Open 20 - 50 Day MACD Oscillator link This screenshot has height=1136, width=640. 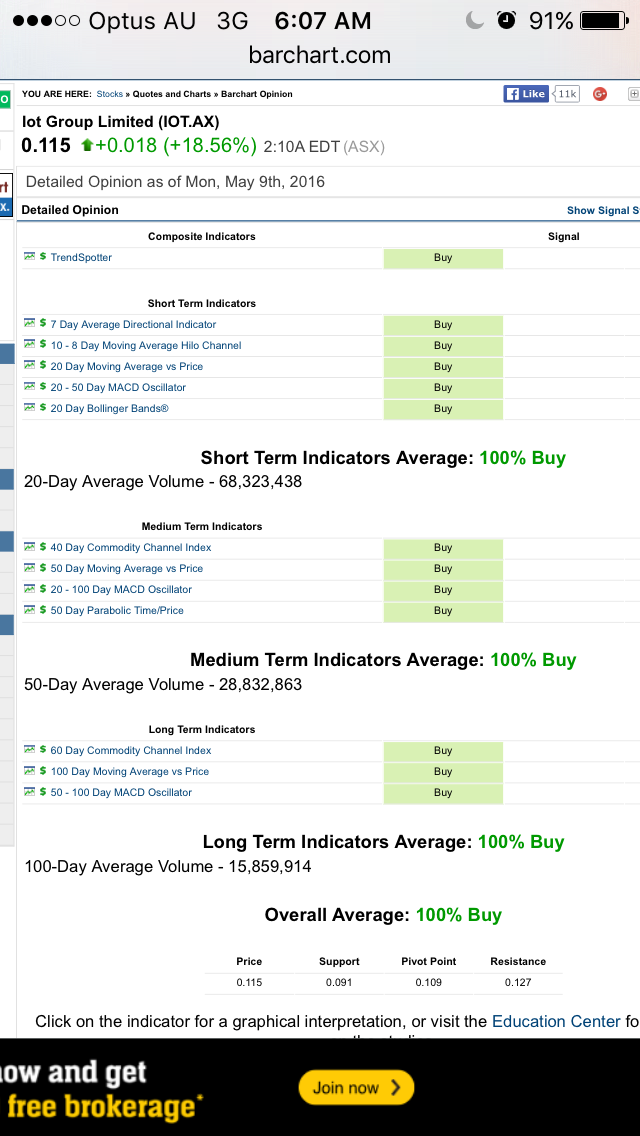point(118,388)
